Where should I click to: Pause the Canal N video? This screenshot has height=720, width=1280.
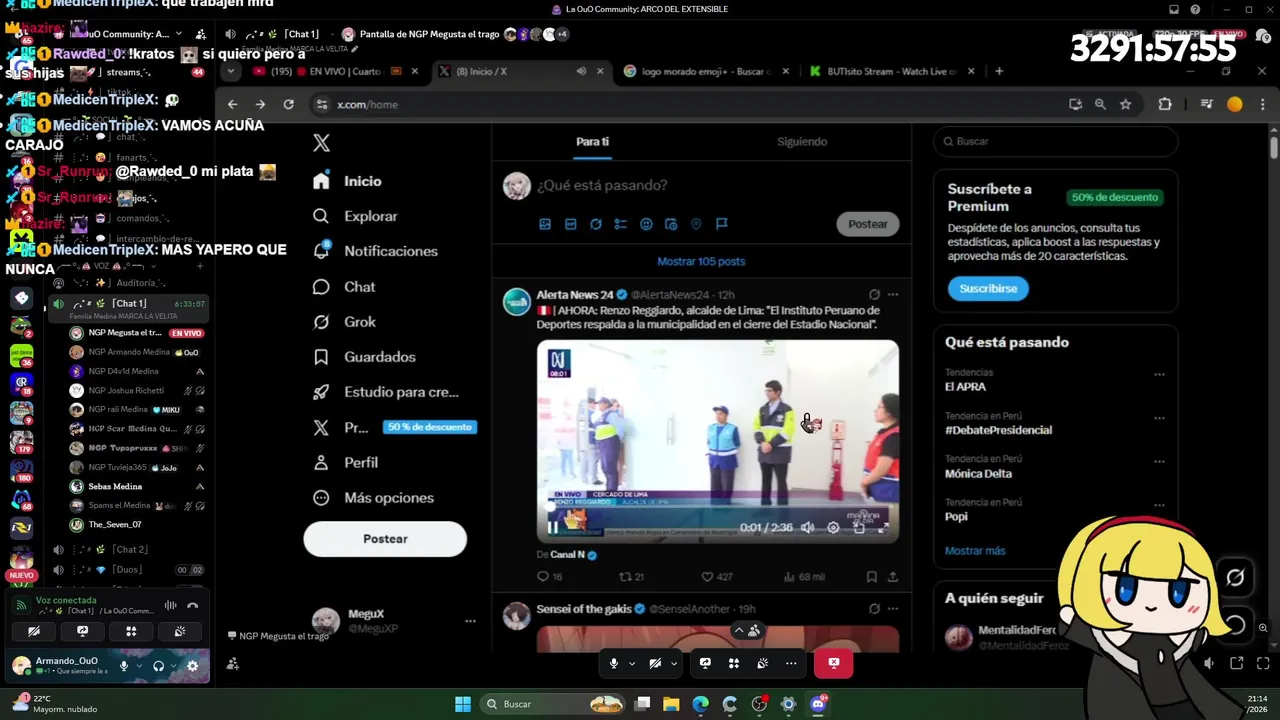point(552,527)
